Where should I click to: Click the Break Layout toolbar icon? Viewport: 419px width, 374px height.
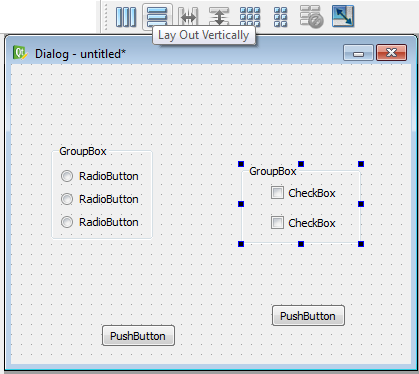point(311,17)
